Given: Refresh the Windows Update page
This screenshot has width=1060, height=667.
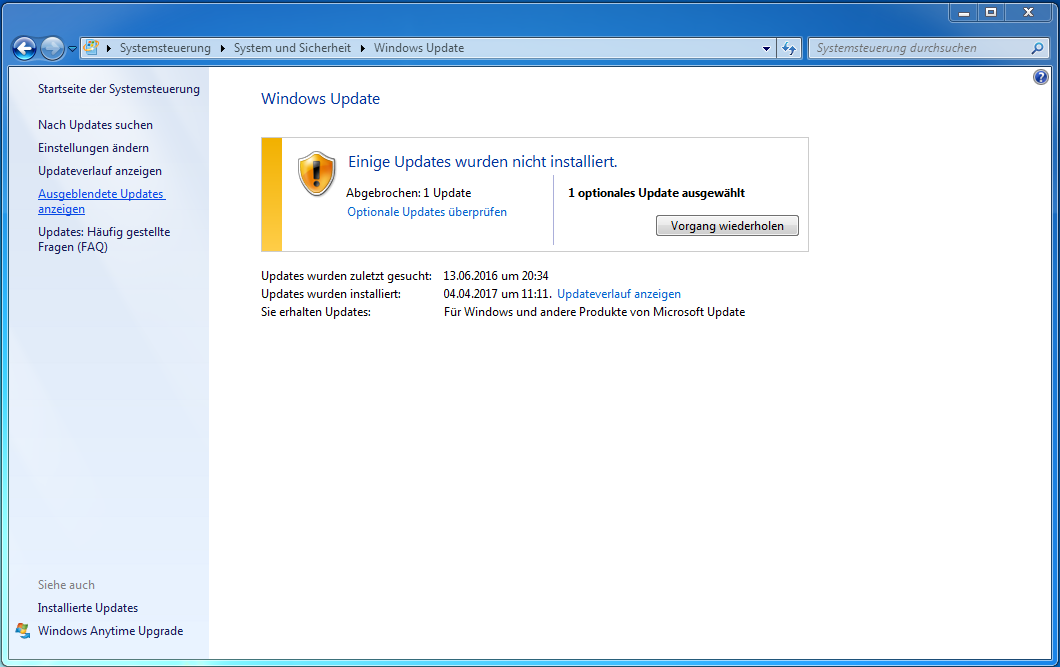Looking at the screenshot, I should coord(789,48).
